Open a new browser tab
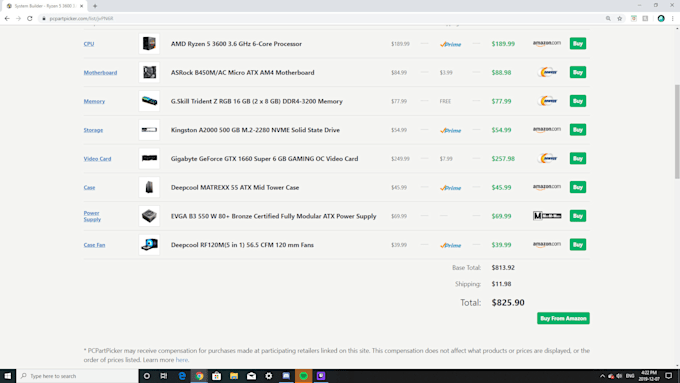This screenshot has width=680, height=383. 95,6
